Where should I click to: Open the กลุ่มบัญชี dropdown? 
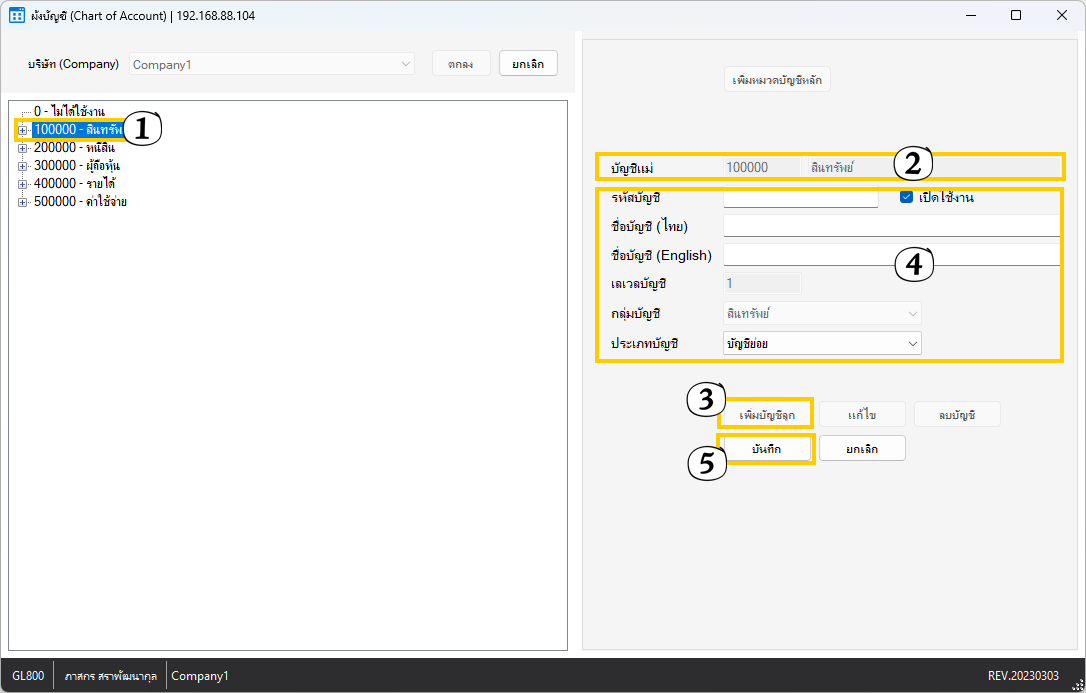821,314
